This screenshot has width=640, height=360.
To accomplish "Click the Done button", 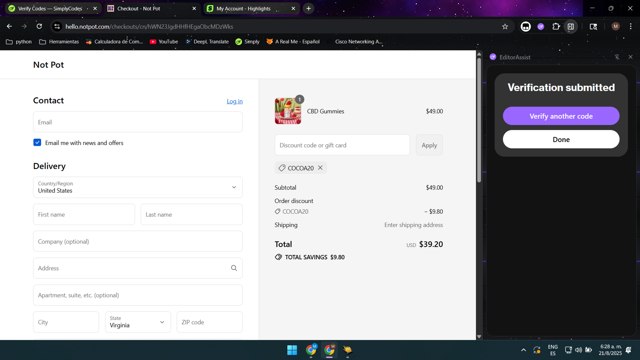I will [561, 140].
